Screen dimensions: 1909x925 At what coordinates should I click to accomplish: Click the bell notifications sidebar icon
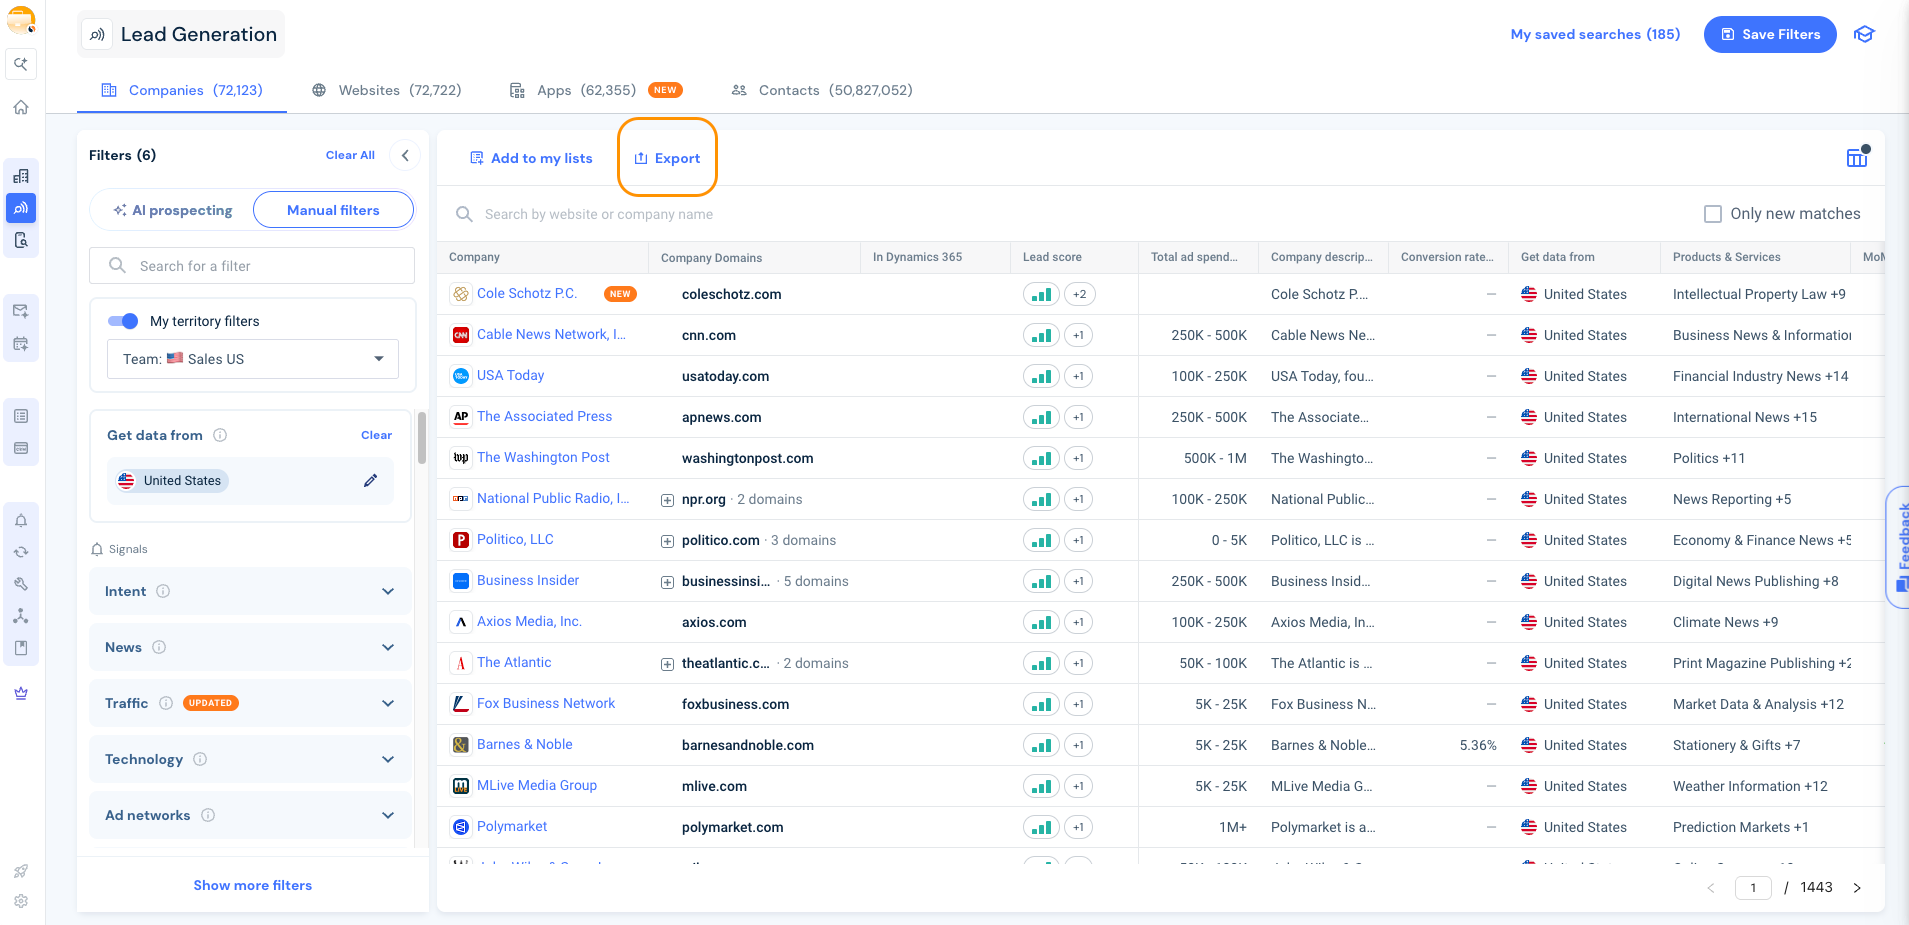[x=21, y=520]
